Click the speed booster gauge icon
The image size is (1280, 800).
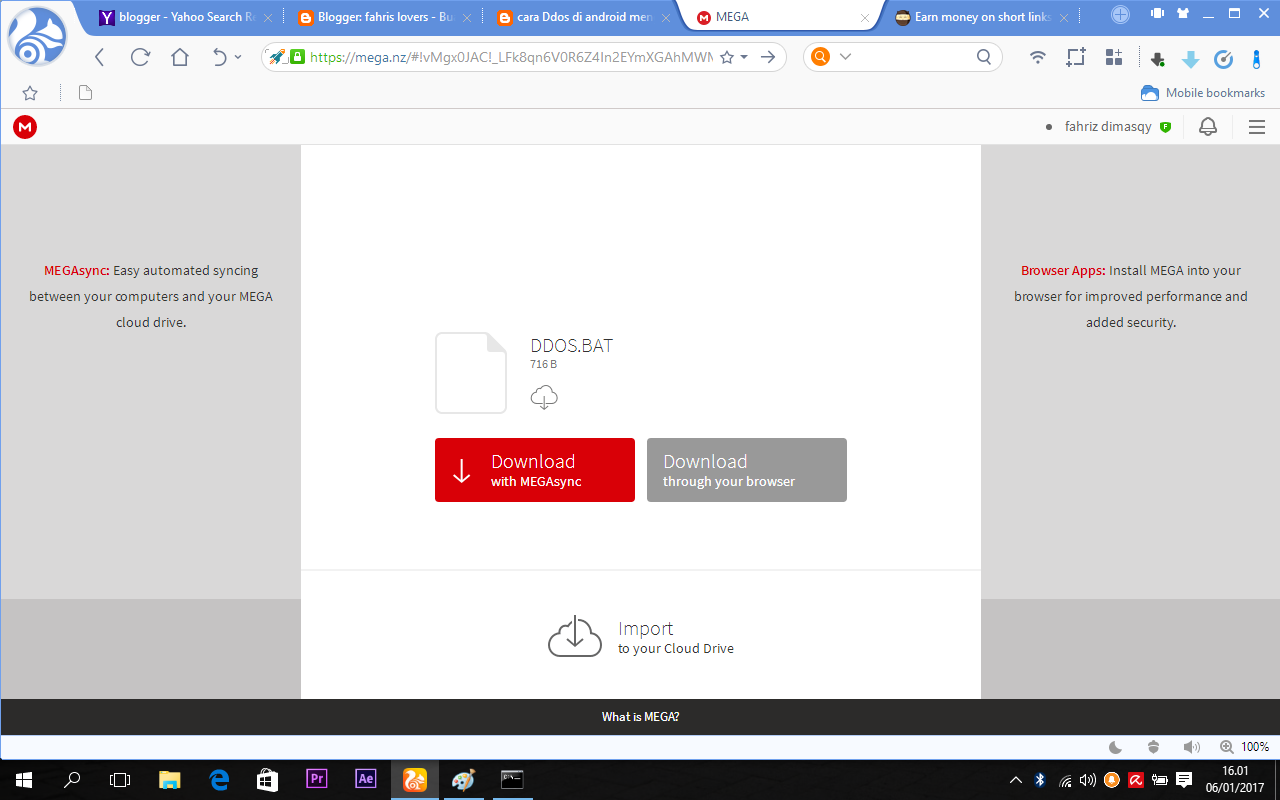pos(1223,59)
